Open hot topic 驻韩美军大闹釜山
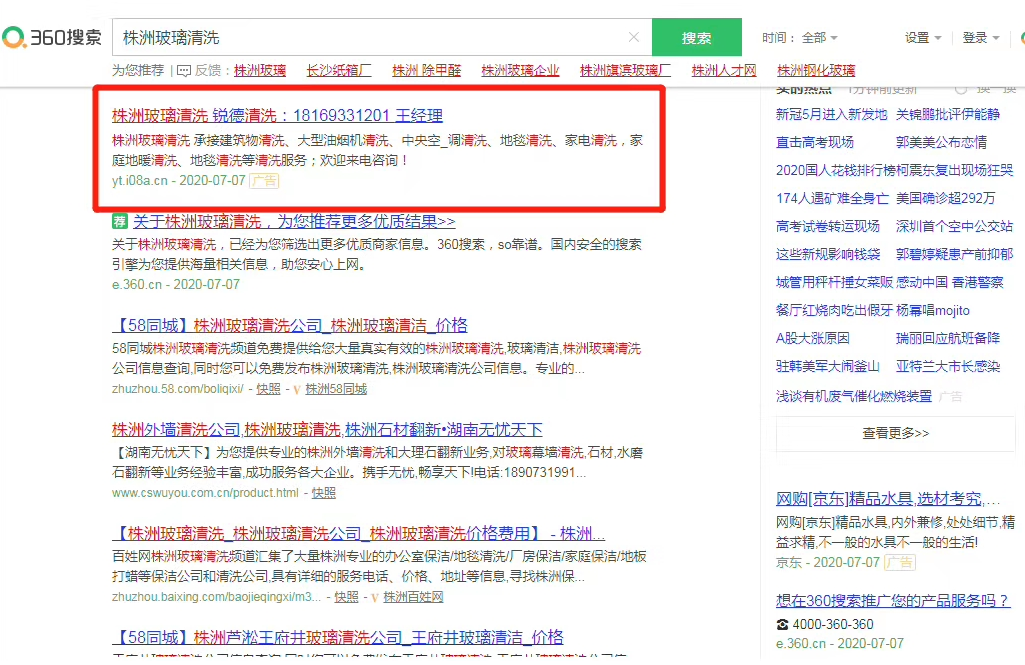The image size is (1025, 665). tap(828, 366)
